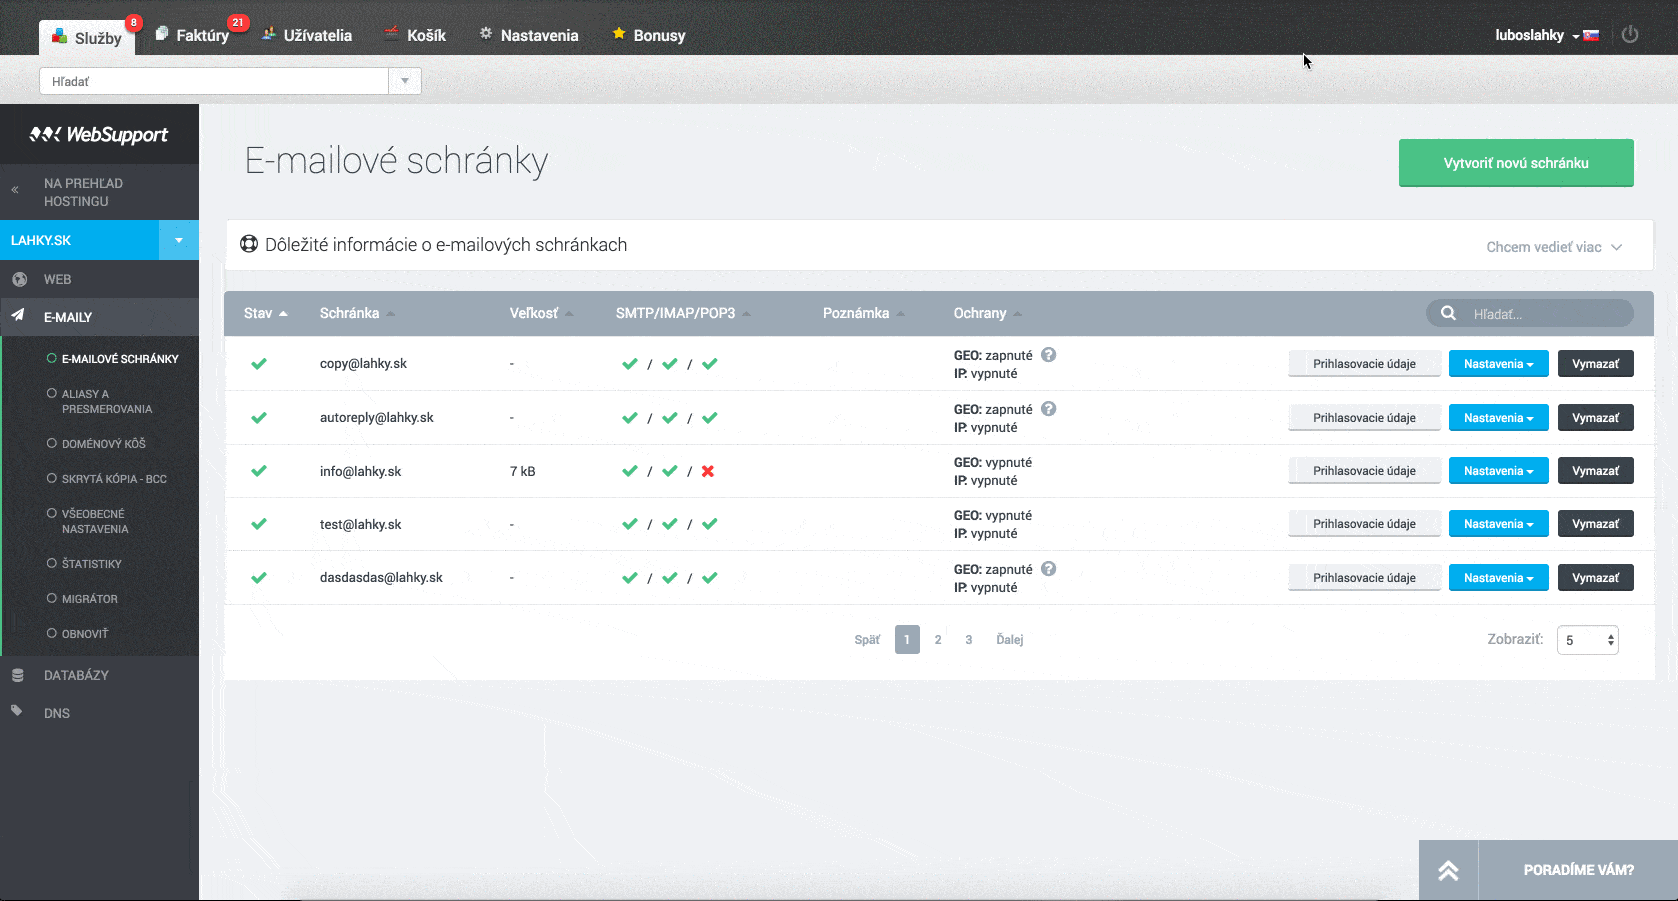Select Aliasy a presmerovania radio item
Viewport: 1678px width, 901px height.
[52, 394]
